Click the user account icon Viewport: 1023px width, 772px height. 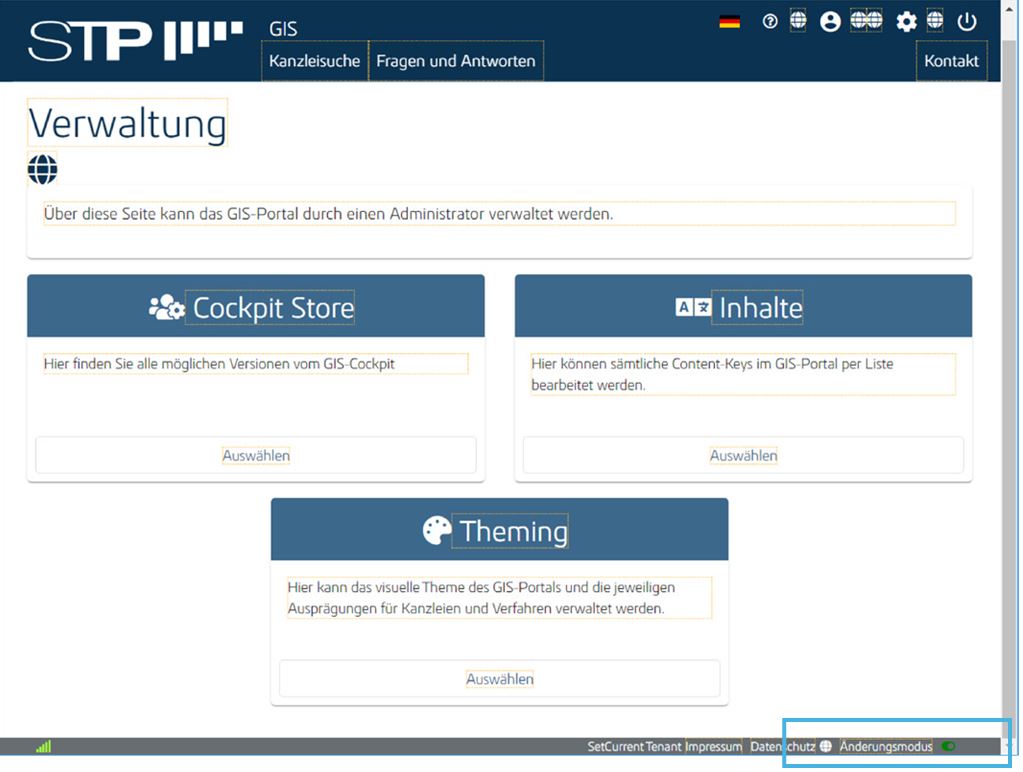click(830, 20)
